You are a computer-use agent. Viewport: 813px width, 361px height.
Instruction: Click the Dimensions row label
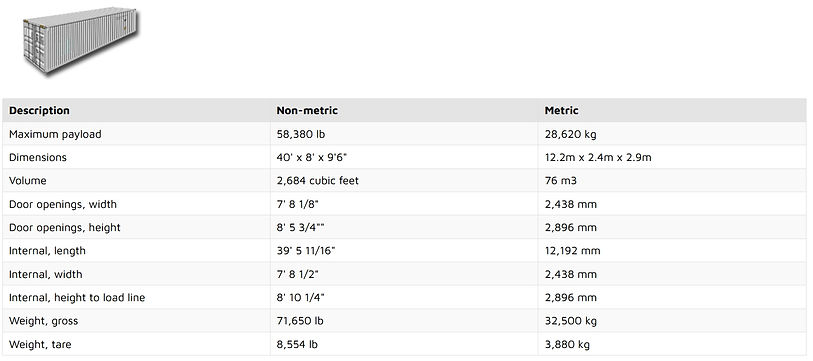(x=38, y=157)
